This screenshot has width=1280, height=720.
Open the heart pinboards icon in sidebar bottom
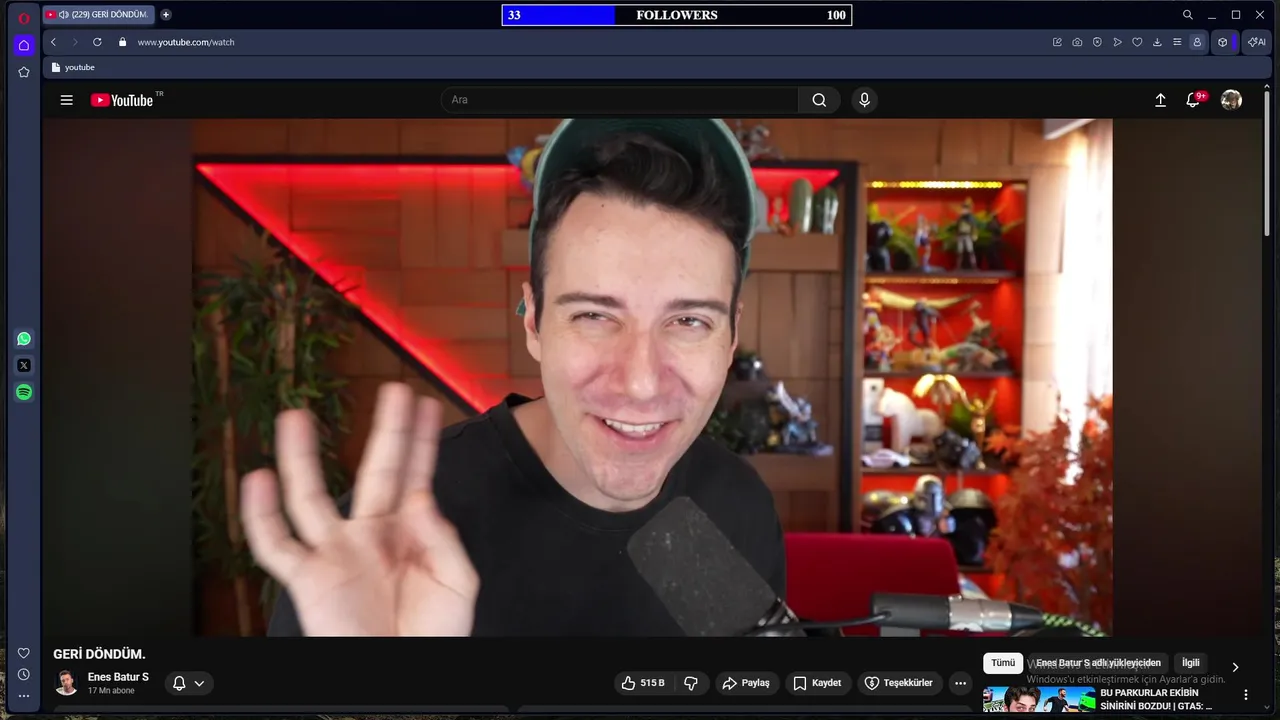coord(24,653)
